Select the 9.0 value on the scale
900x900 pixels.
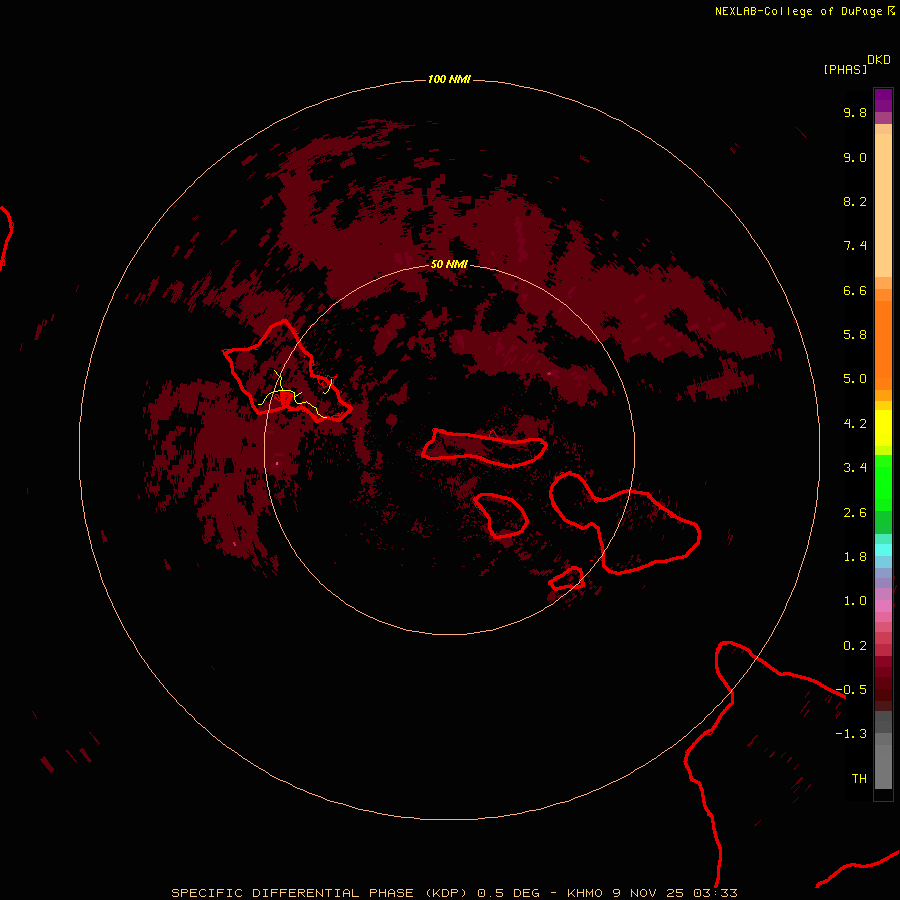[855, 157]
